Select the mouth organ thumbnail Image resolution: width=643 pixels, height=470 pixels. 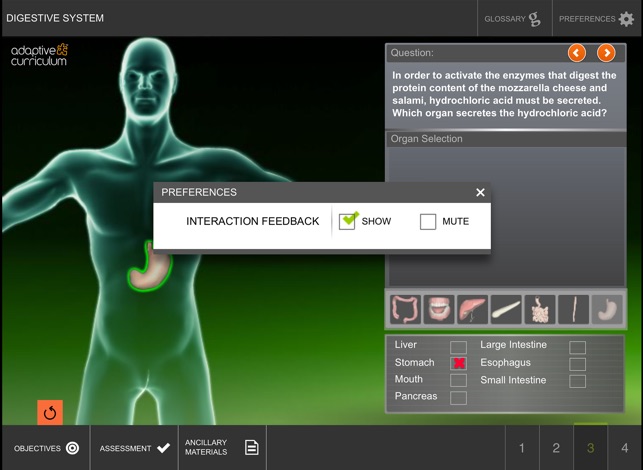click(x=439, y=309)
